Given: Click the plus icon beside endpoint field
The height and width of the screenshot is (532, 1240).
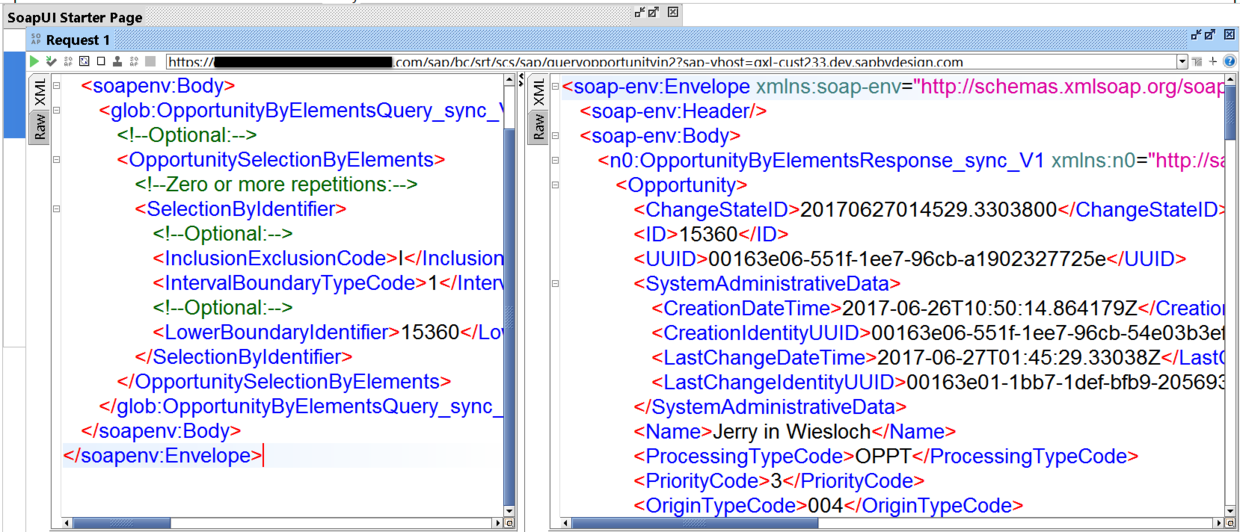Looking at the screenshot, I should click(1213, 62).
